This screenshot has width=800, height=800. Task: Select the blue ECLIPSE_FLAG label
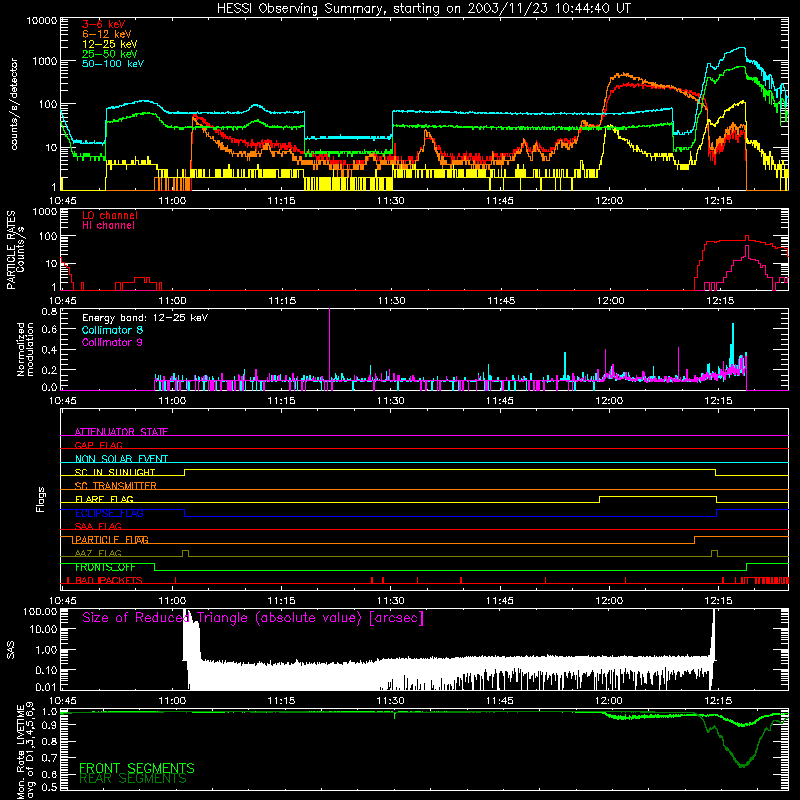(109, 513)
